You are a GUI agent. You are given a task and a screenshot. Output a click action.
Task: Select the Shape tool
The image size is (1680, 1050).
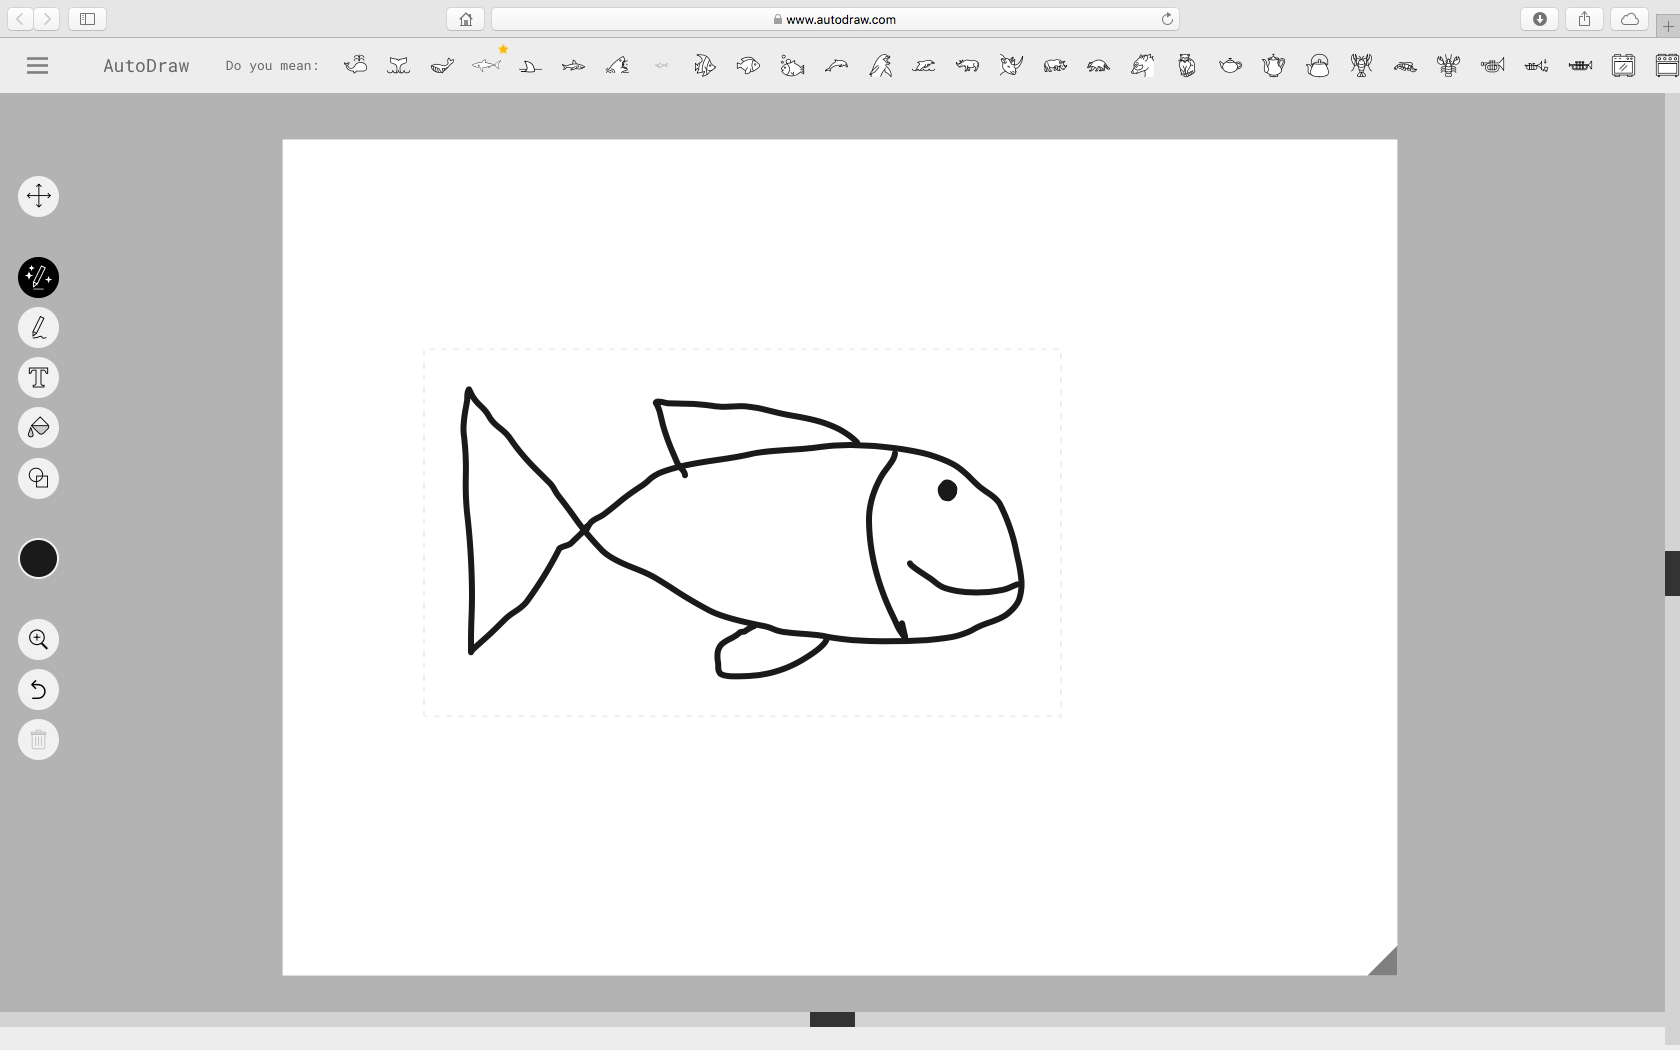pos(38,478)
